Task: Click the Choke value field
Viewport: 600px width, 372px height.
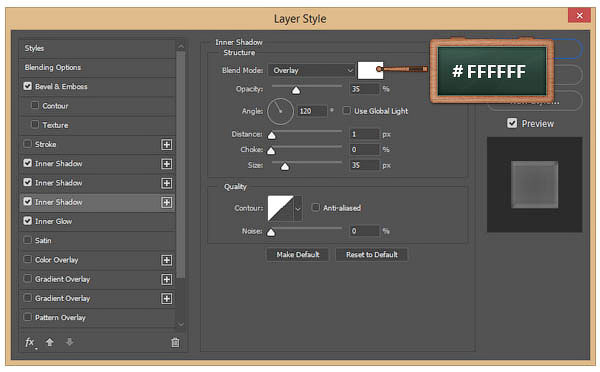Action: 364,150
